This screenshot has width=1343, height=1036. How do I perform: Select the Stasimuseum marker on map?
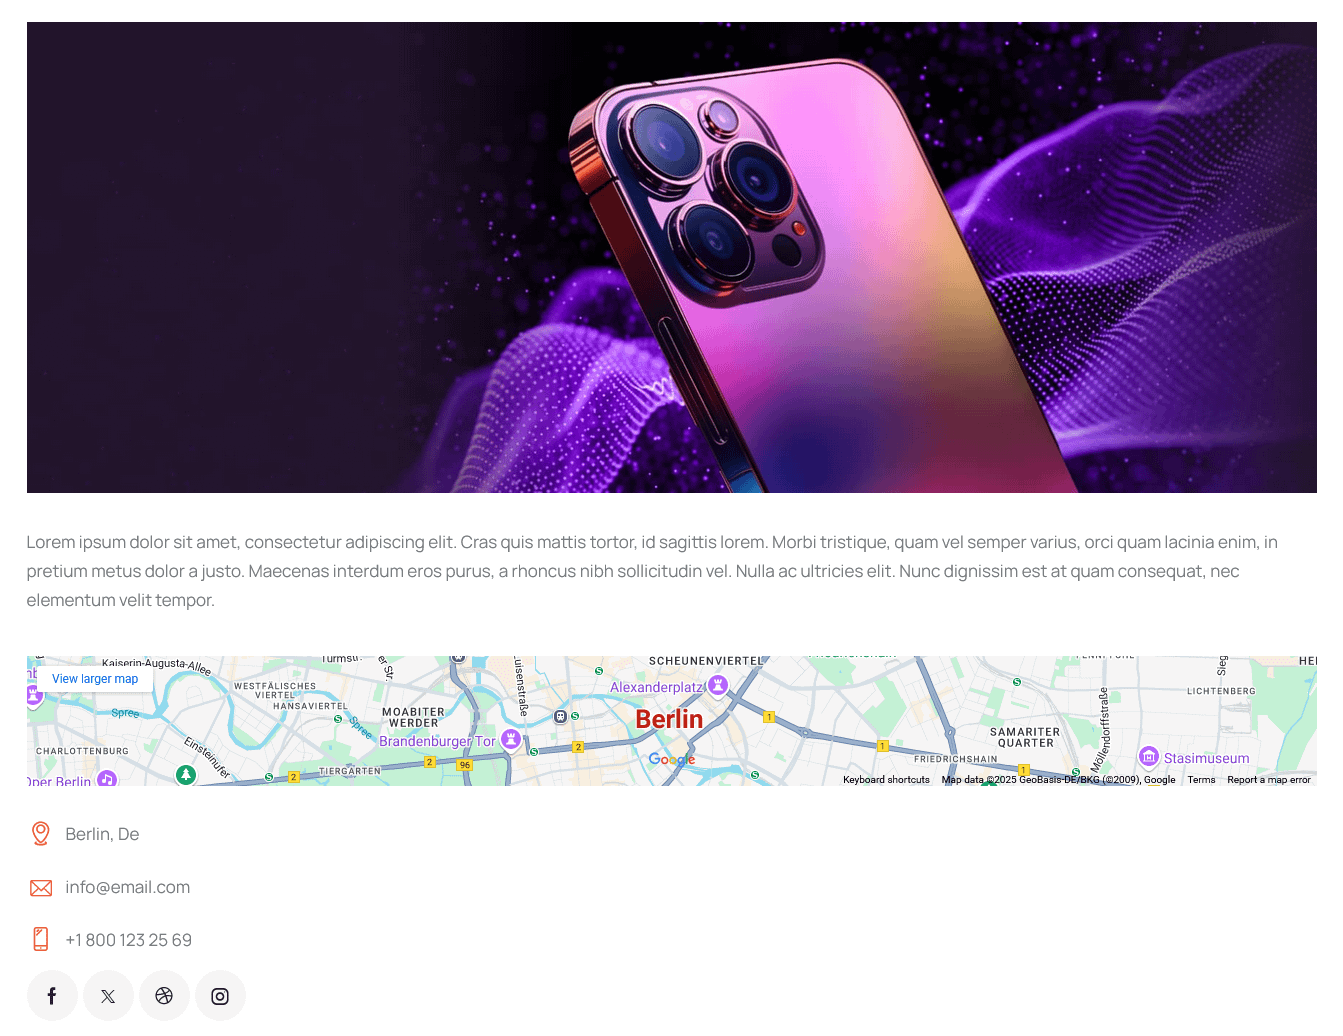click(x=1149, y=757)
